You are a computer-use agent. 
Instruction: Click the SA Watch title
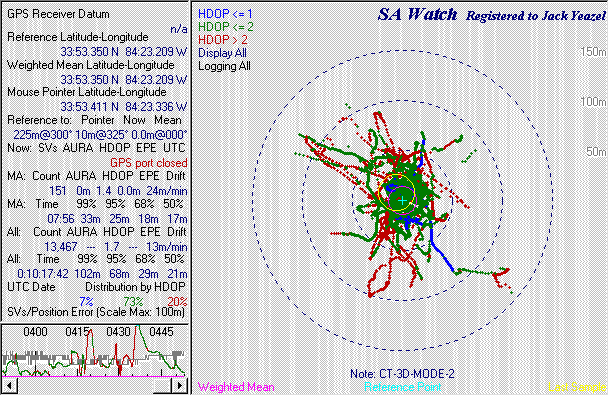coord(417,15)
